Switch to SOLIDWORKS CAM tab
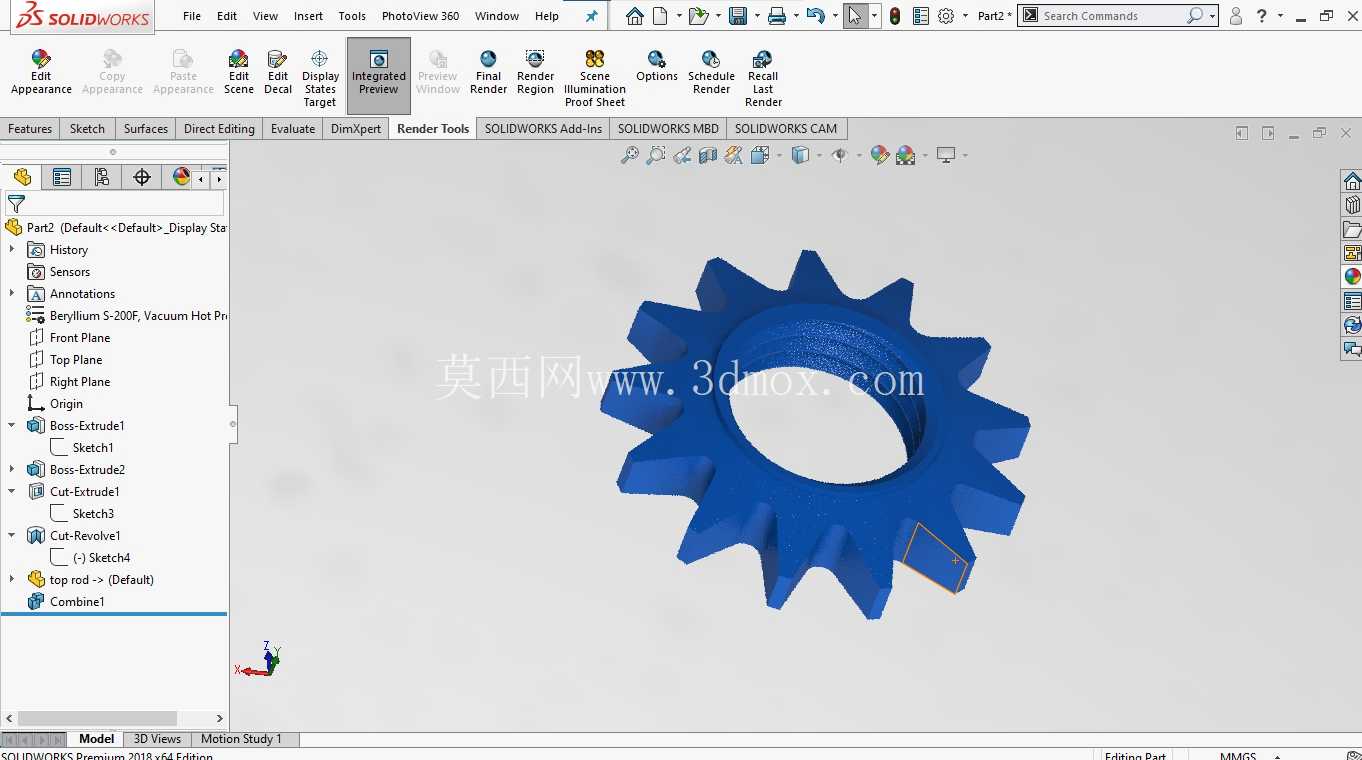The height and width of the screenshot is (760, 1362). (x=786, y=129)
